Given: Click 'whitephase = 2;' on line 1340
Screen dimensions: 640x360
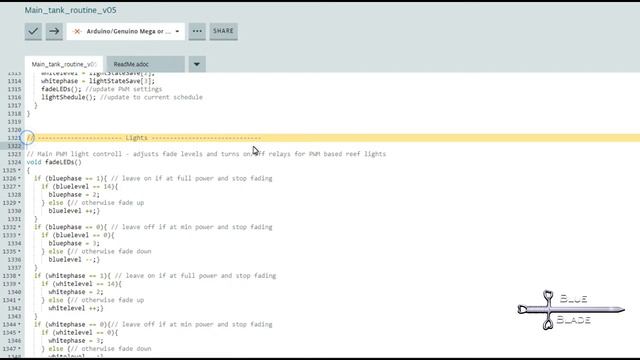Looking at the screenshot, I should pyautogui.click(x=76, y=292).
